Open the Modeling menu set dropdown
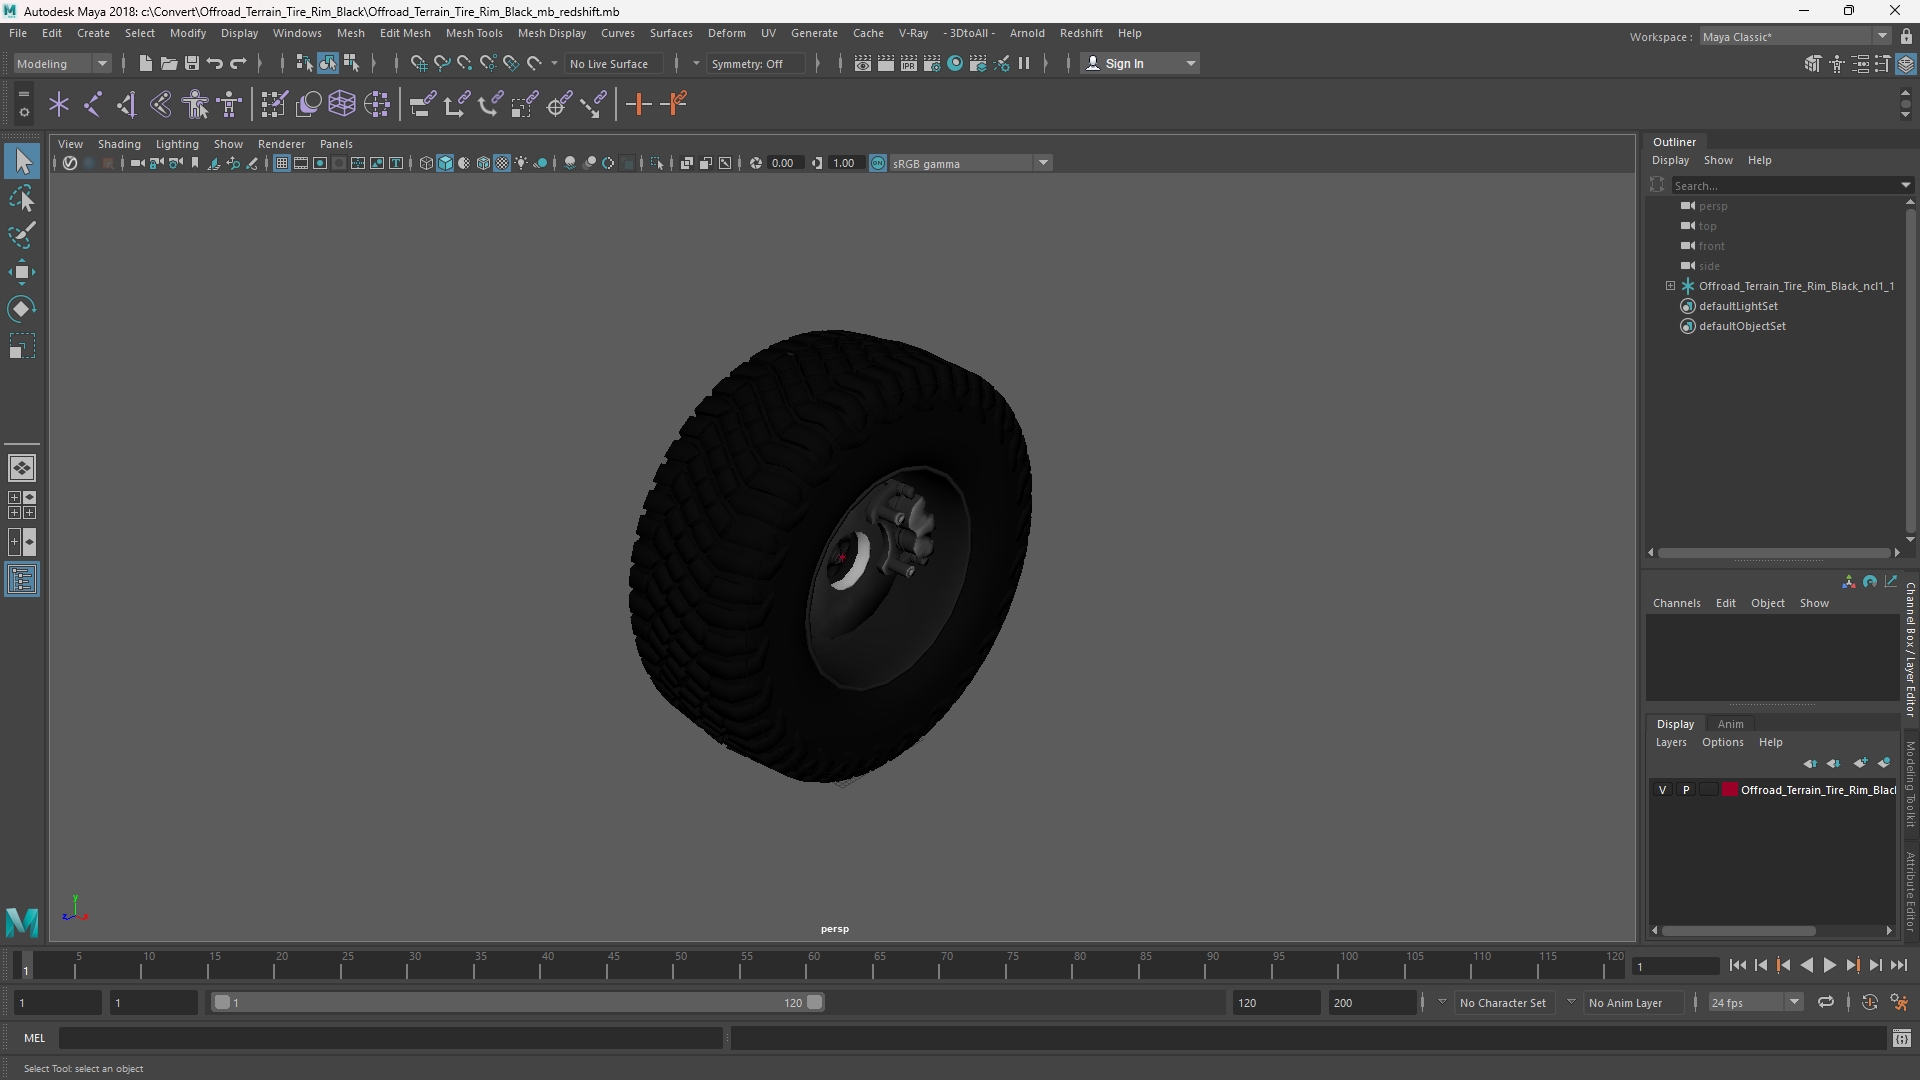 pos(62,63)
